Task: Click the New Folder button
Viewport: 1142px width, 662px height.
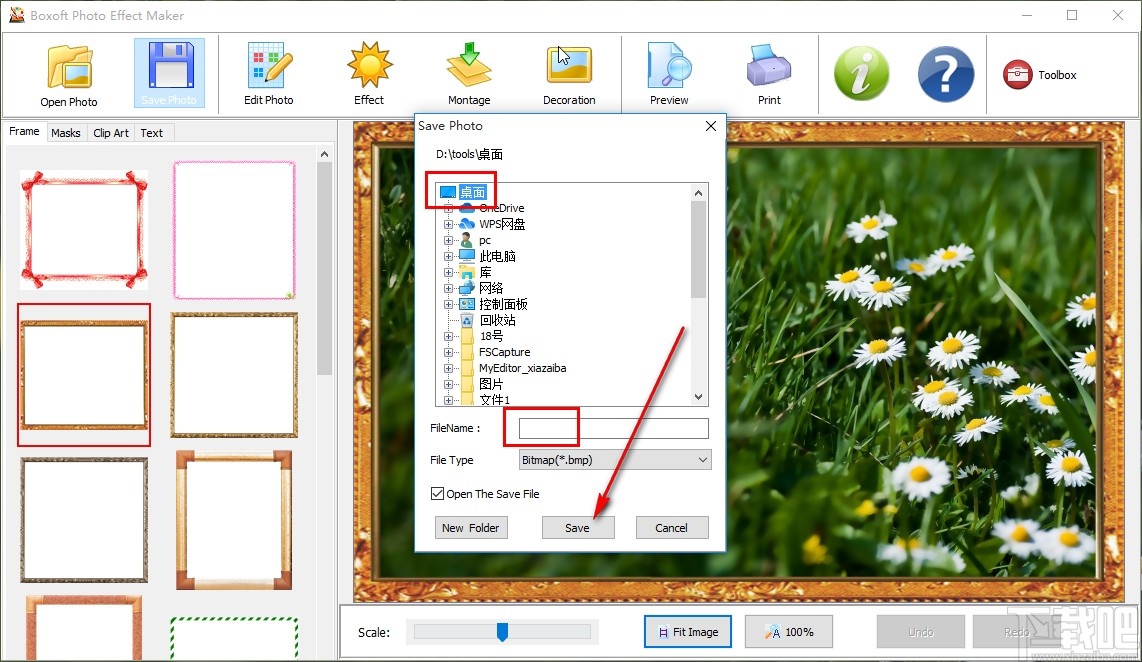Action: 470,528
